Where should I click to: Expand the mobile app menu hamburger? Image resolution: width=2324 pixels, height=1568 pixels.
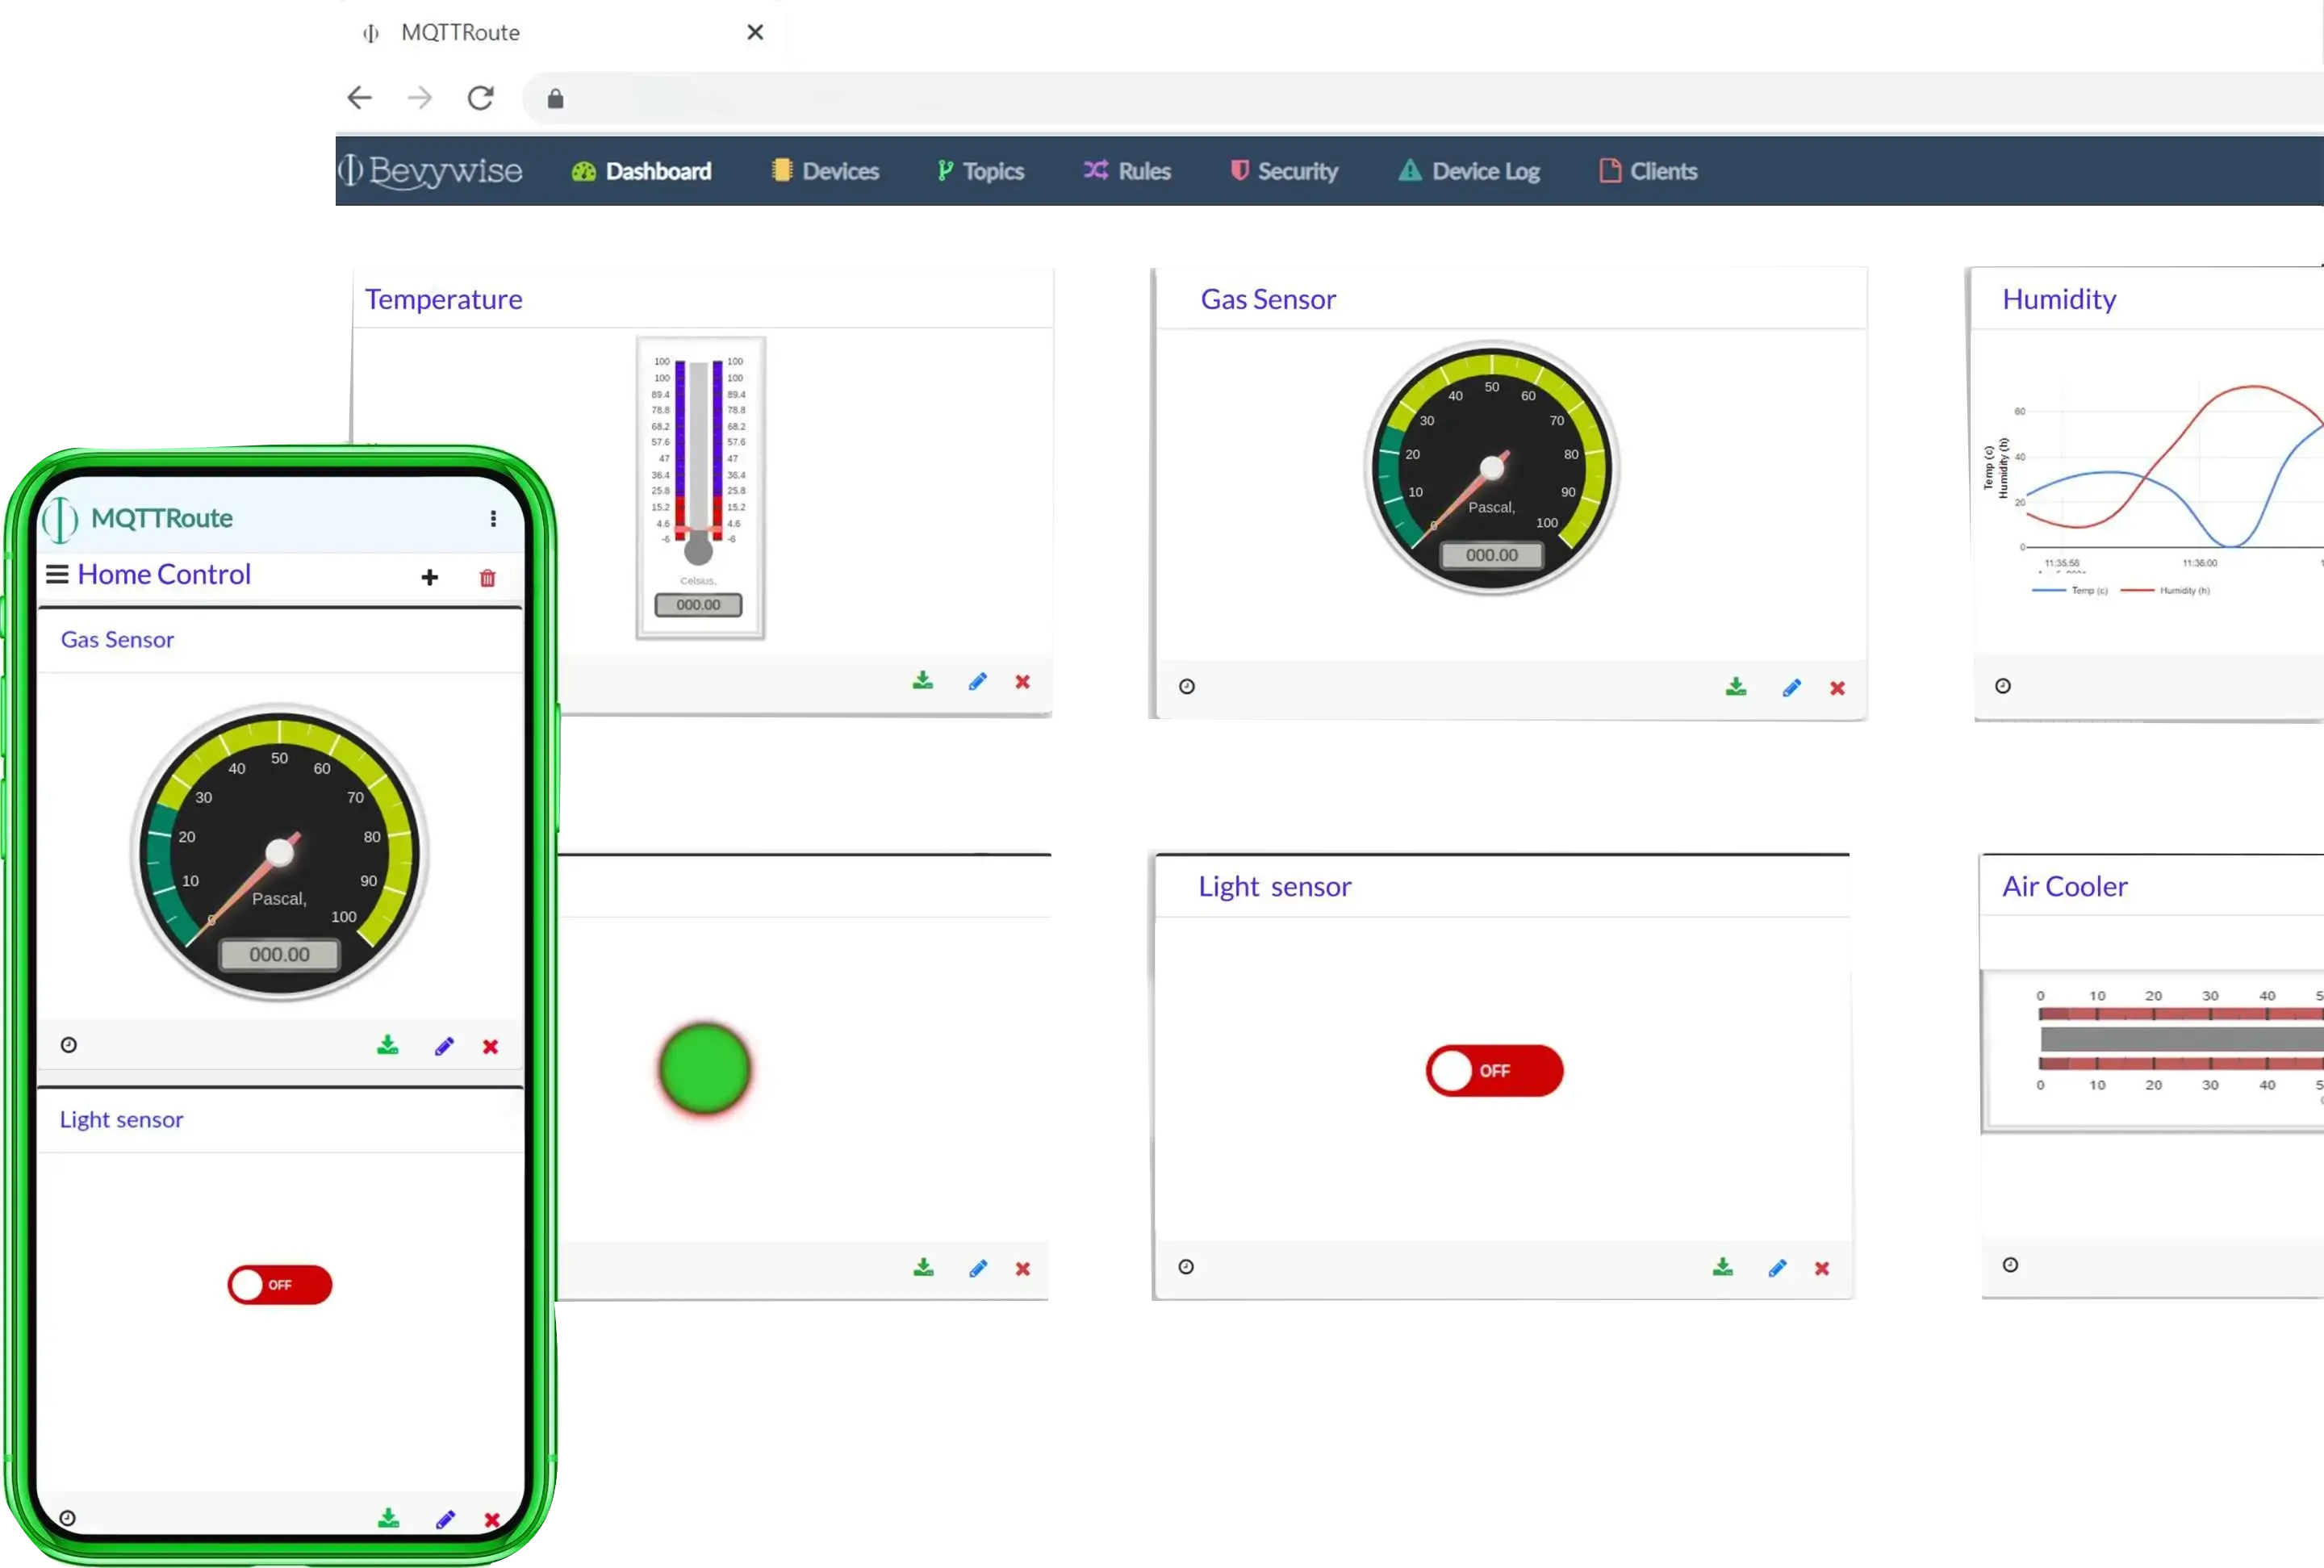point(58,572)
